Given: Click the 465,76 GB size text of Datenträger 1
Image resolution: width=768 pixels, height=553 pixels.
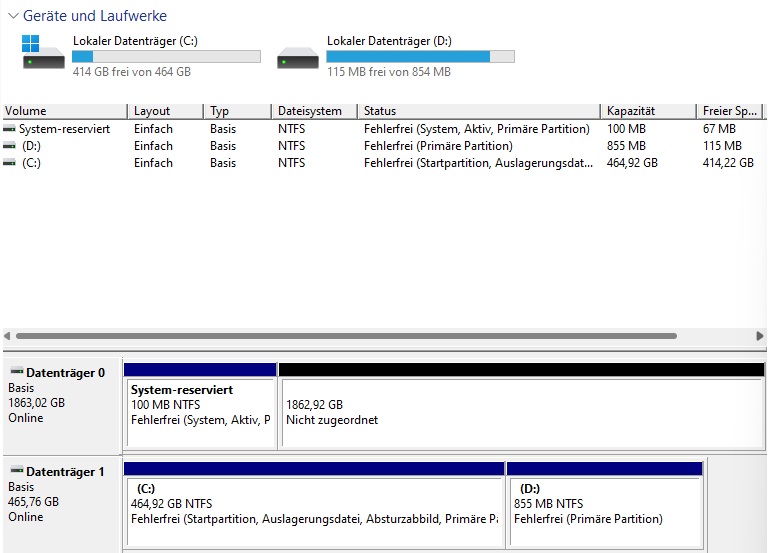Looking at the screenshot, I should (34, 502).
